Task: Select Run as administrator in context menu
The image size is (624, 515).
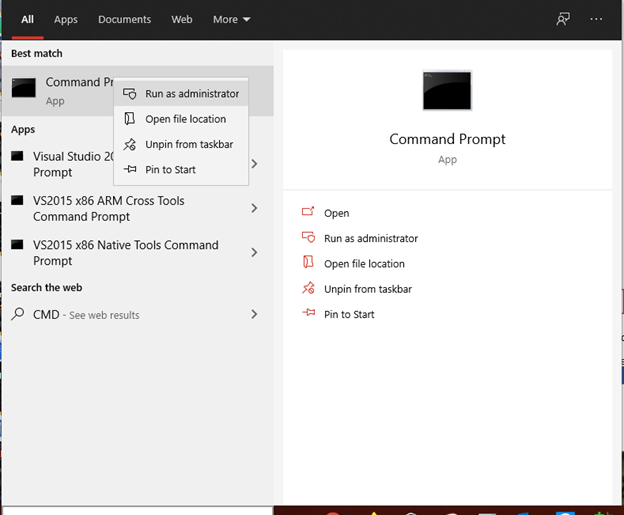Action: pos(181,94)
